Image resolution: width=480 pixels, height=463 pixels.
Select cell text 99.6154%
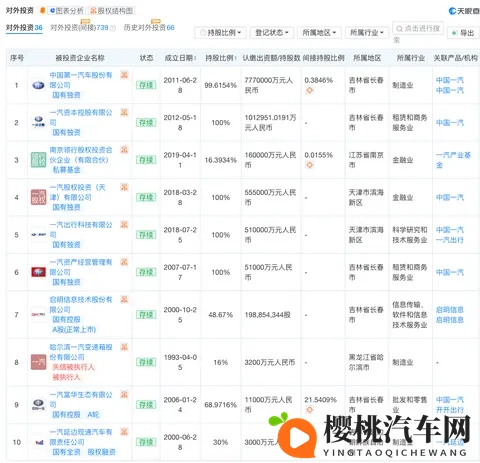point(220,85)
